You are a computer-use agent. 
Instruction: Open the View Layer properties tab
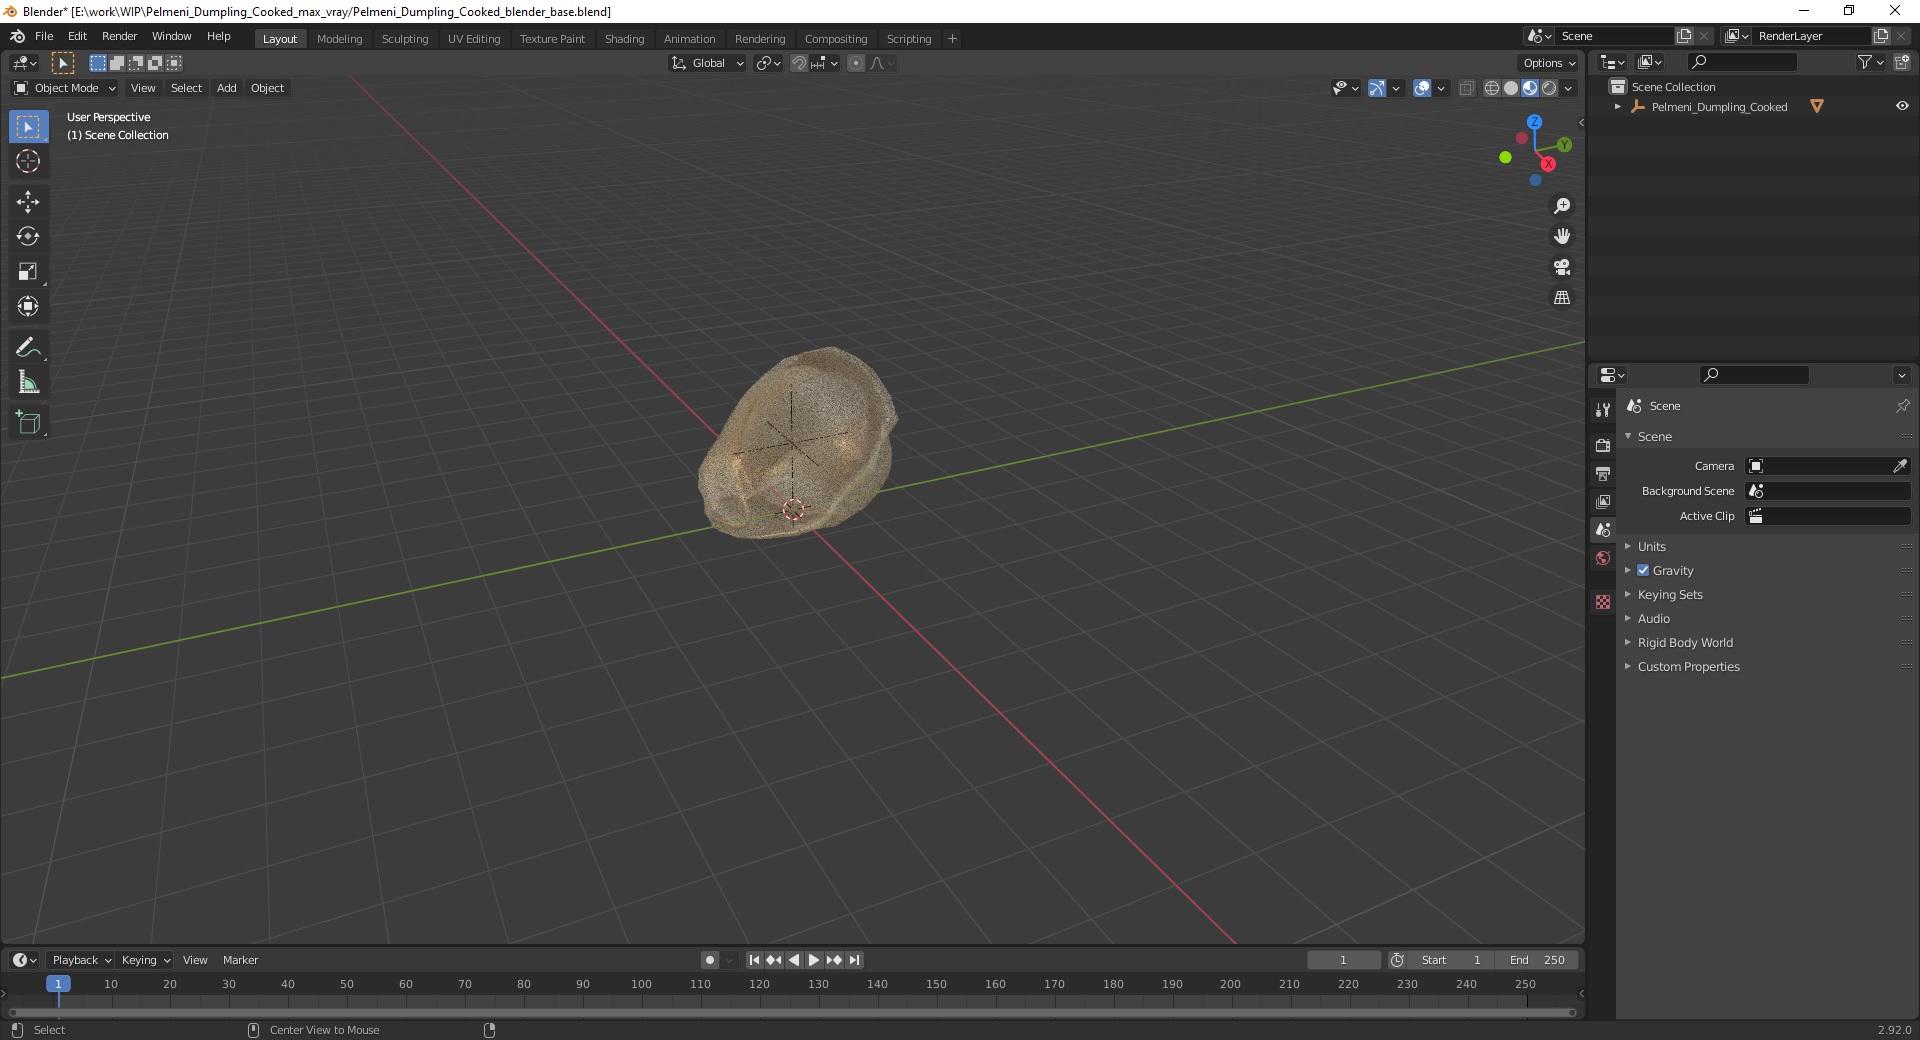[1603, 501]
